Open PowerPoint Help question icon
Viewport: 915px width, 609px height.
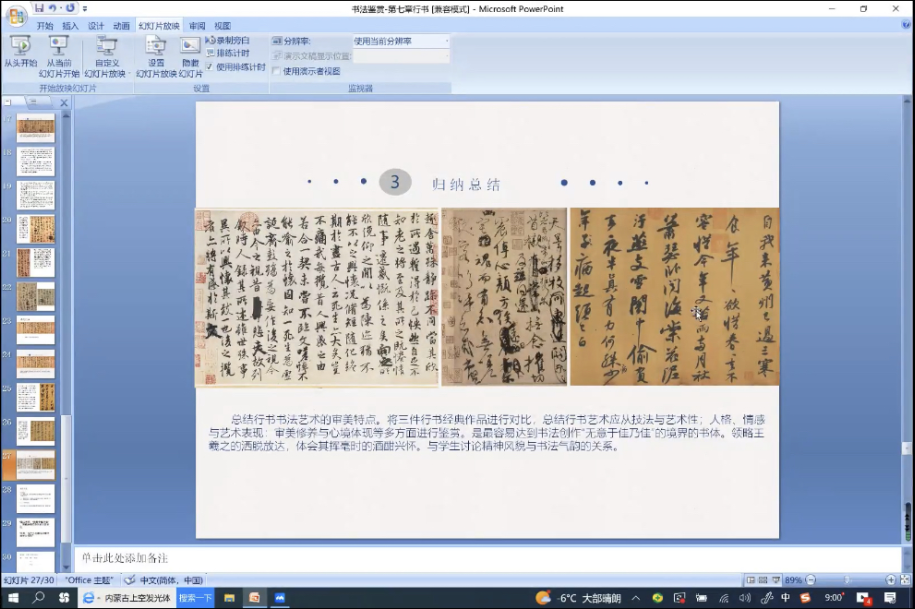click(x=906, y=24)
